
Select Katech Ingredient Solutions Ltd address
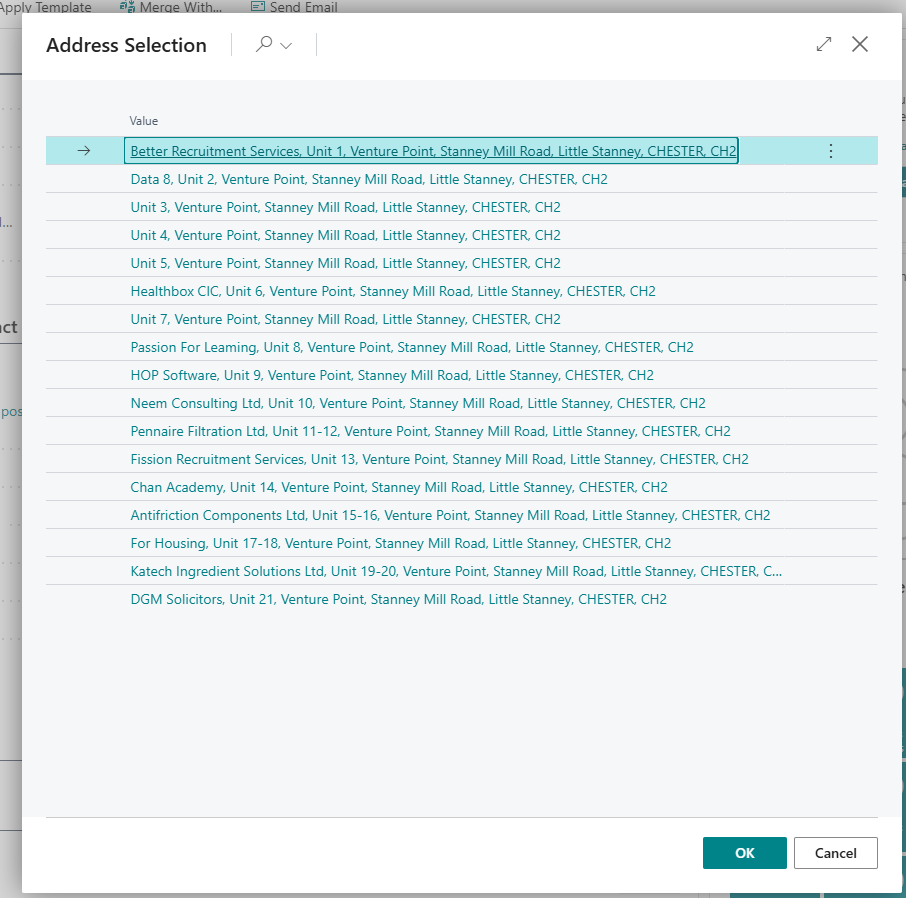(456, 571)
